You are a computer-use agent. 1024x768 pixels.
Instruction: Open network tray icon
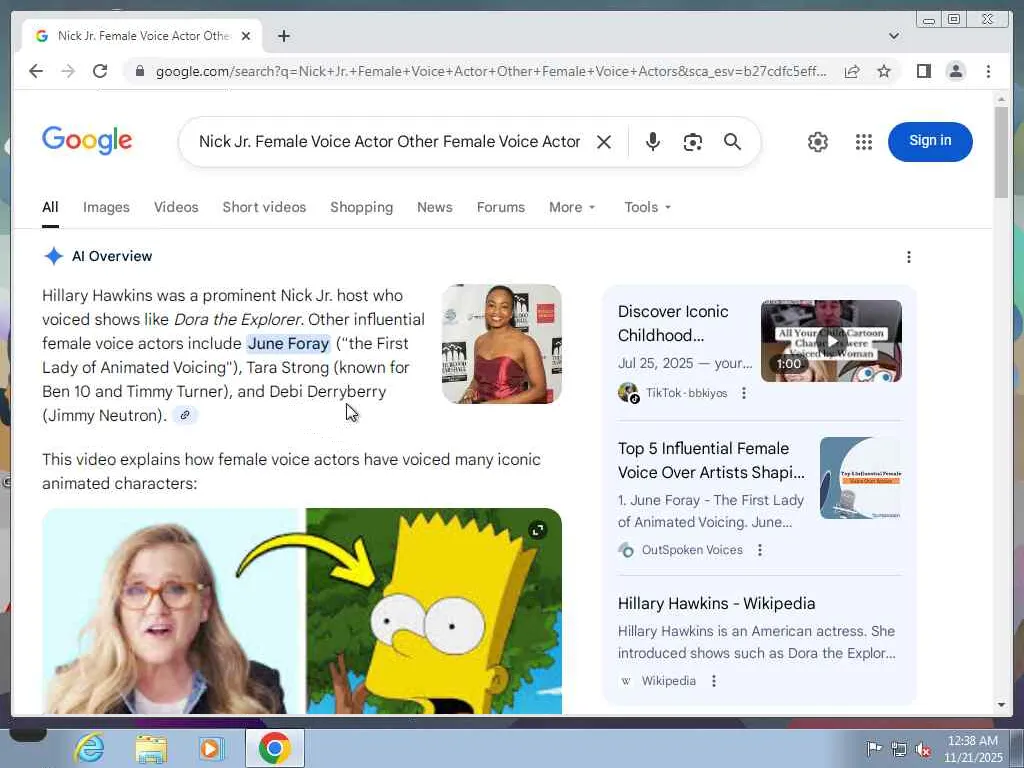click(899, 749)
